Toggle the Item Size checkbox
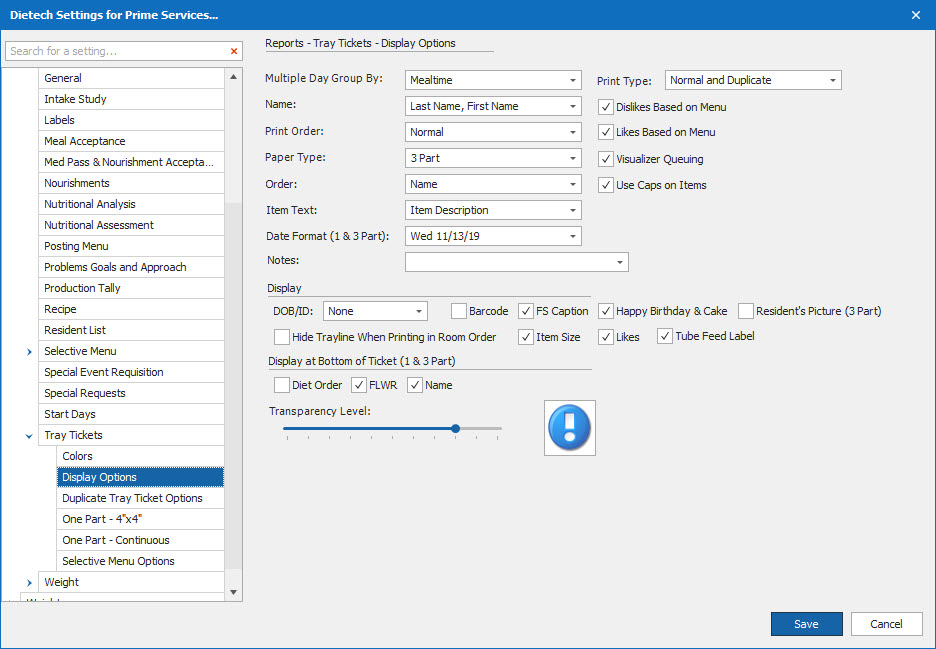936x649 pixels. [x=525, y=337]
